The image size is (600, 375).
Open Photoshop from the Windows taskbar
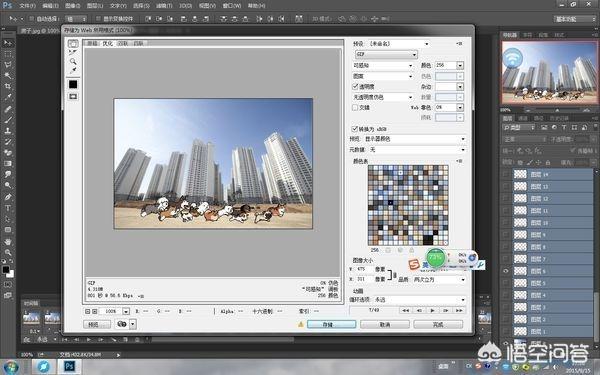(x=69, y=366)
